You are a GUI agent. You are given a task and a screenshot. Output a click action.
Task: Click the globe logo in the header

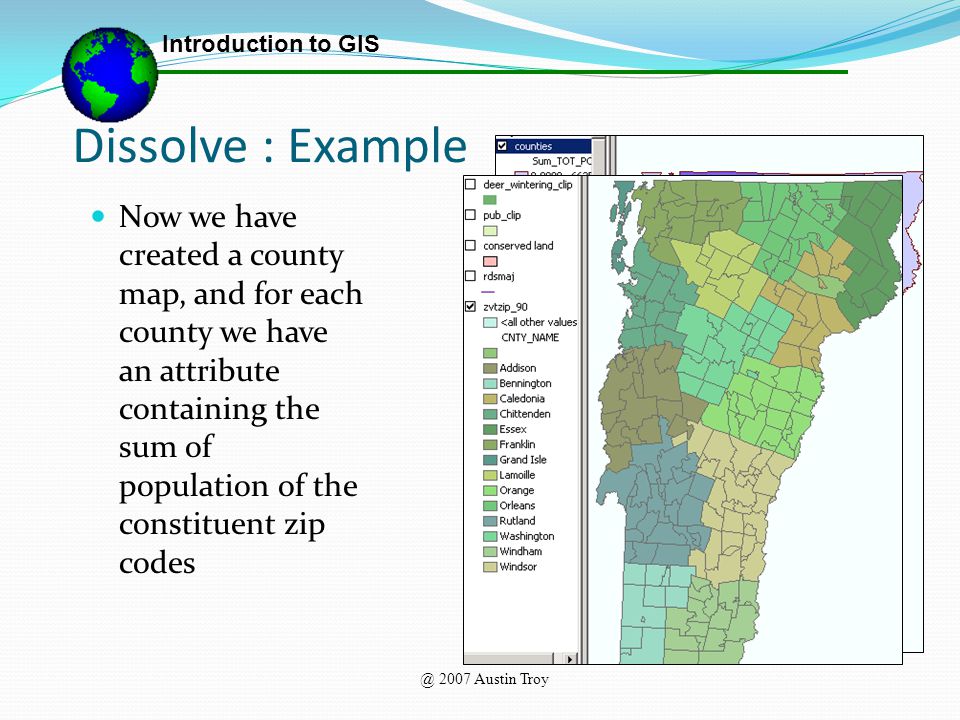point(110,74)
